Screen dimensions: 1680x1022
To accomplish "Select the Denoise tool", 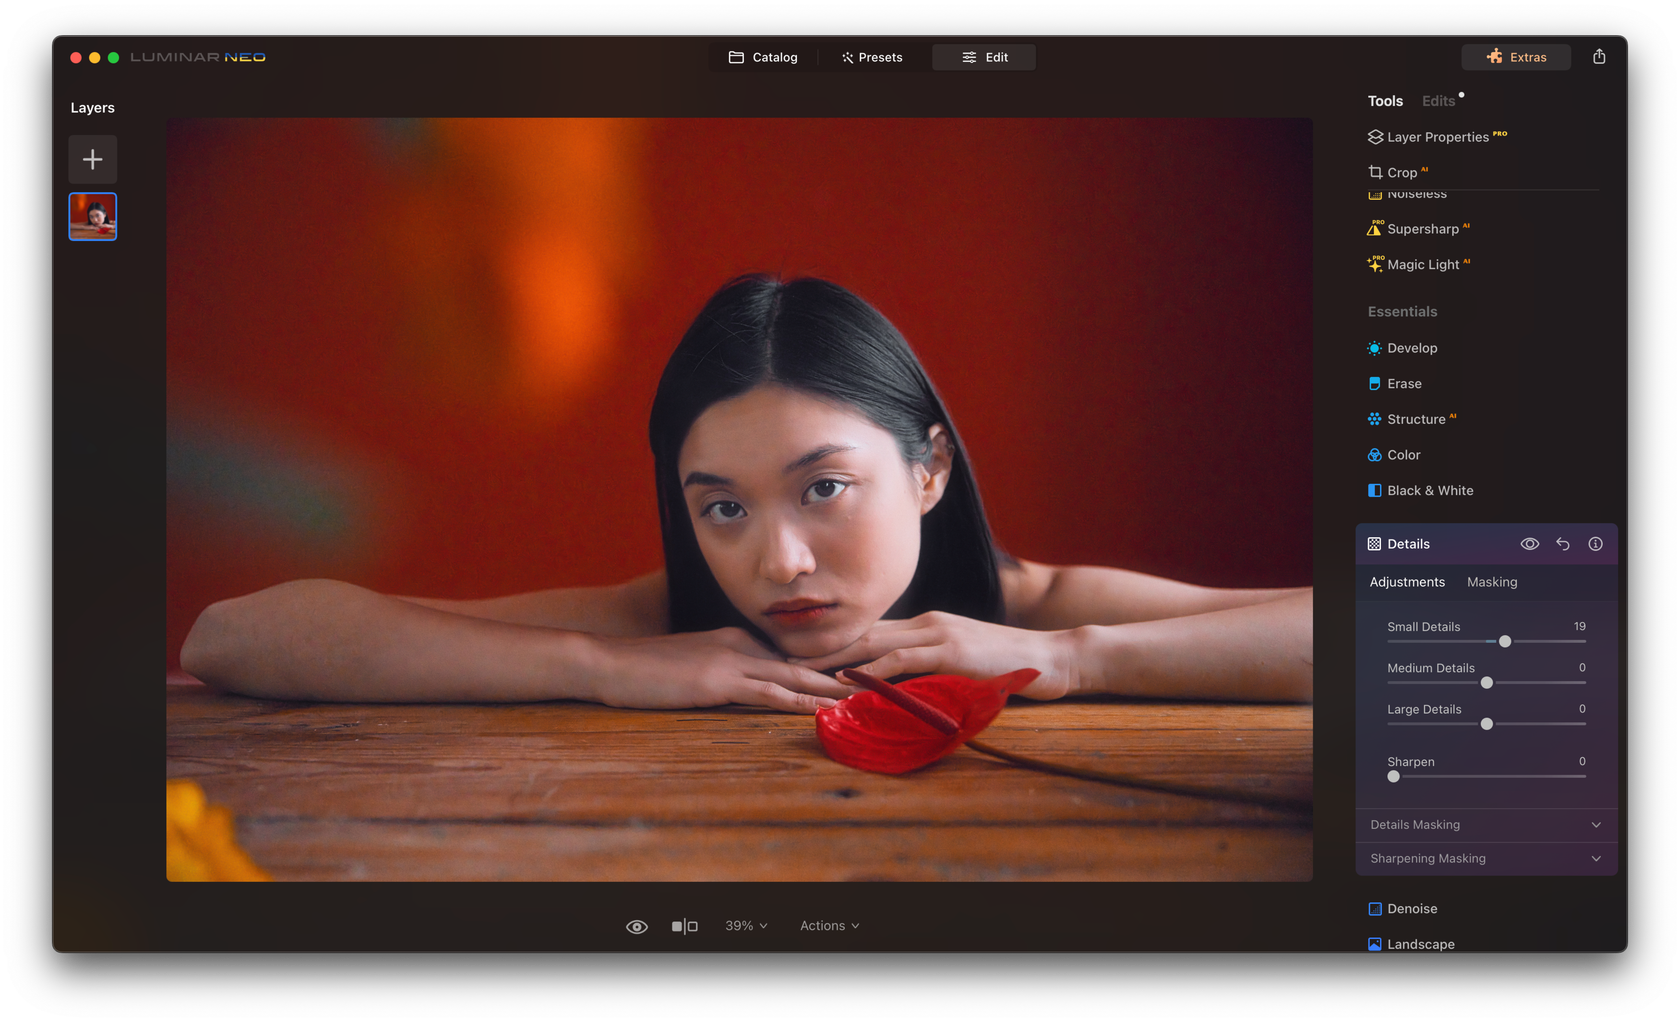I will pyautogui.click(x=1413, y=908).
